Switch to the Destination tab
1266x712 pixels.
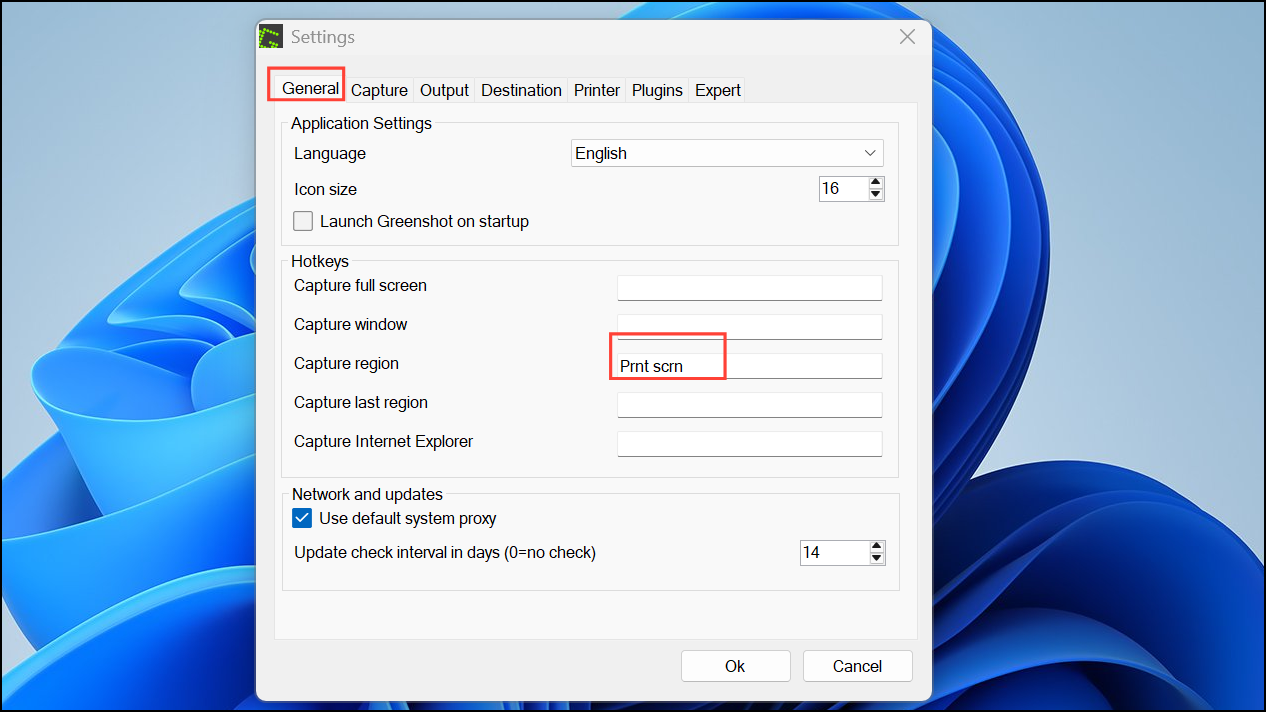click(521, 90)
